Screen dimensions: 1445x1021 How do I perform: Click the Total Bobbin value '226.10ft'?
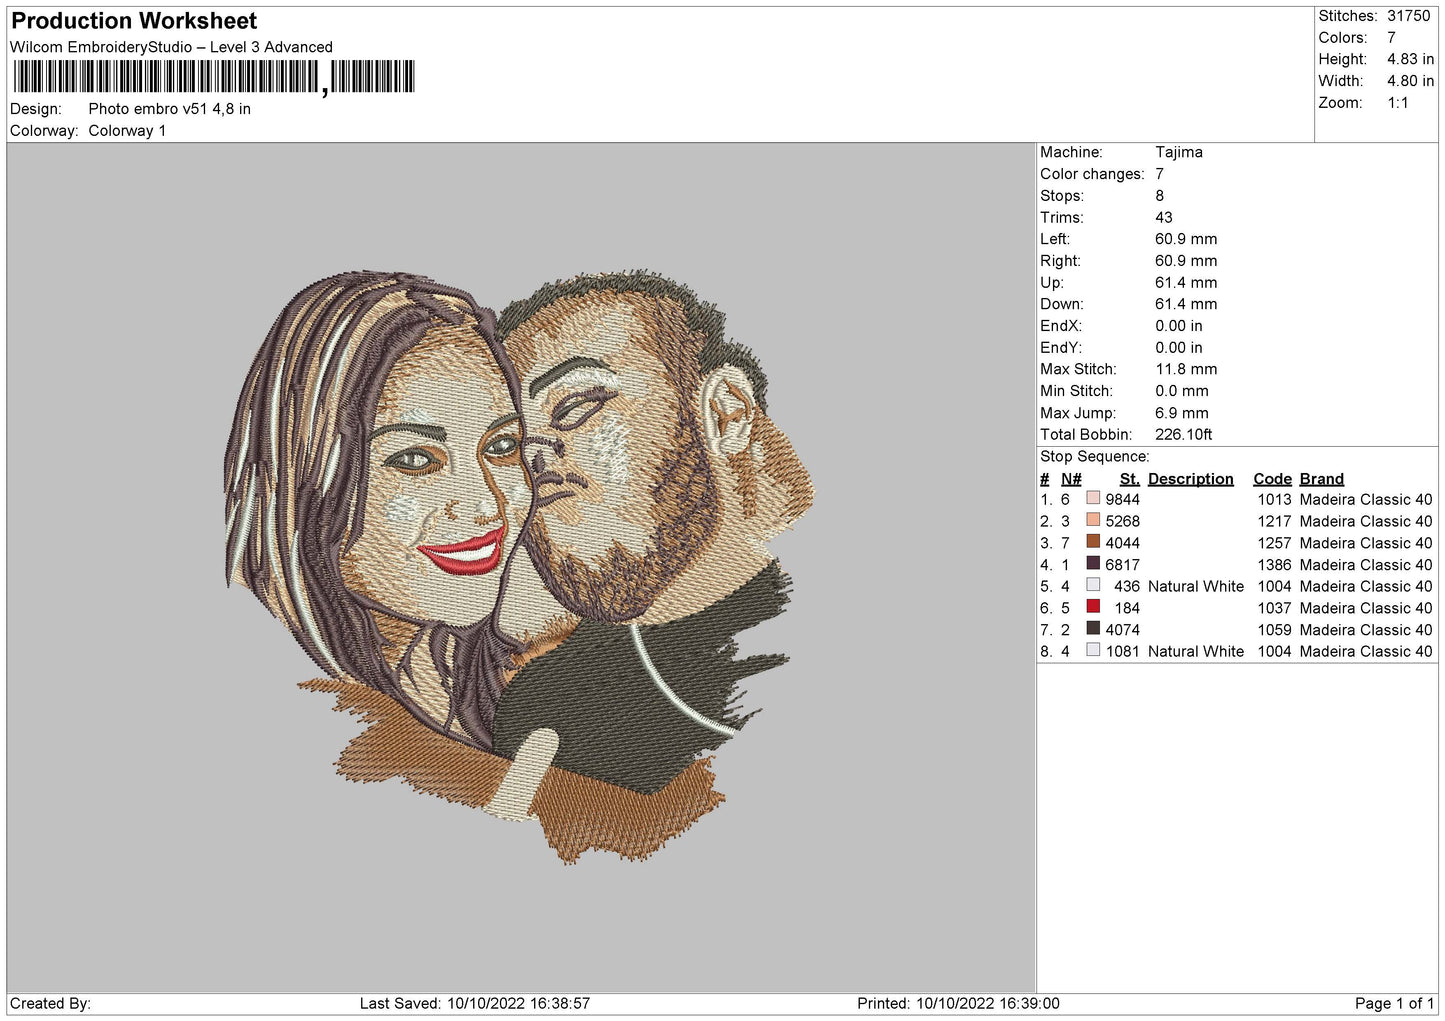(x=1184, y=435)
